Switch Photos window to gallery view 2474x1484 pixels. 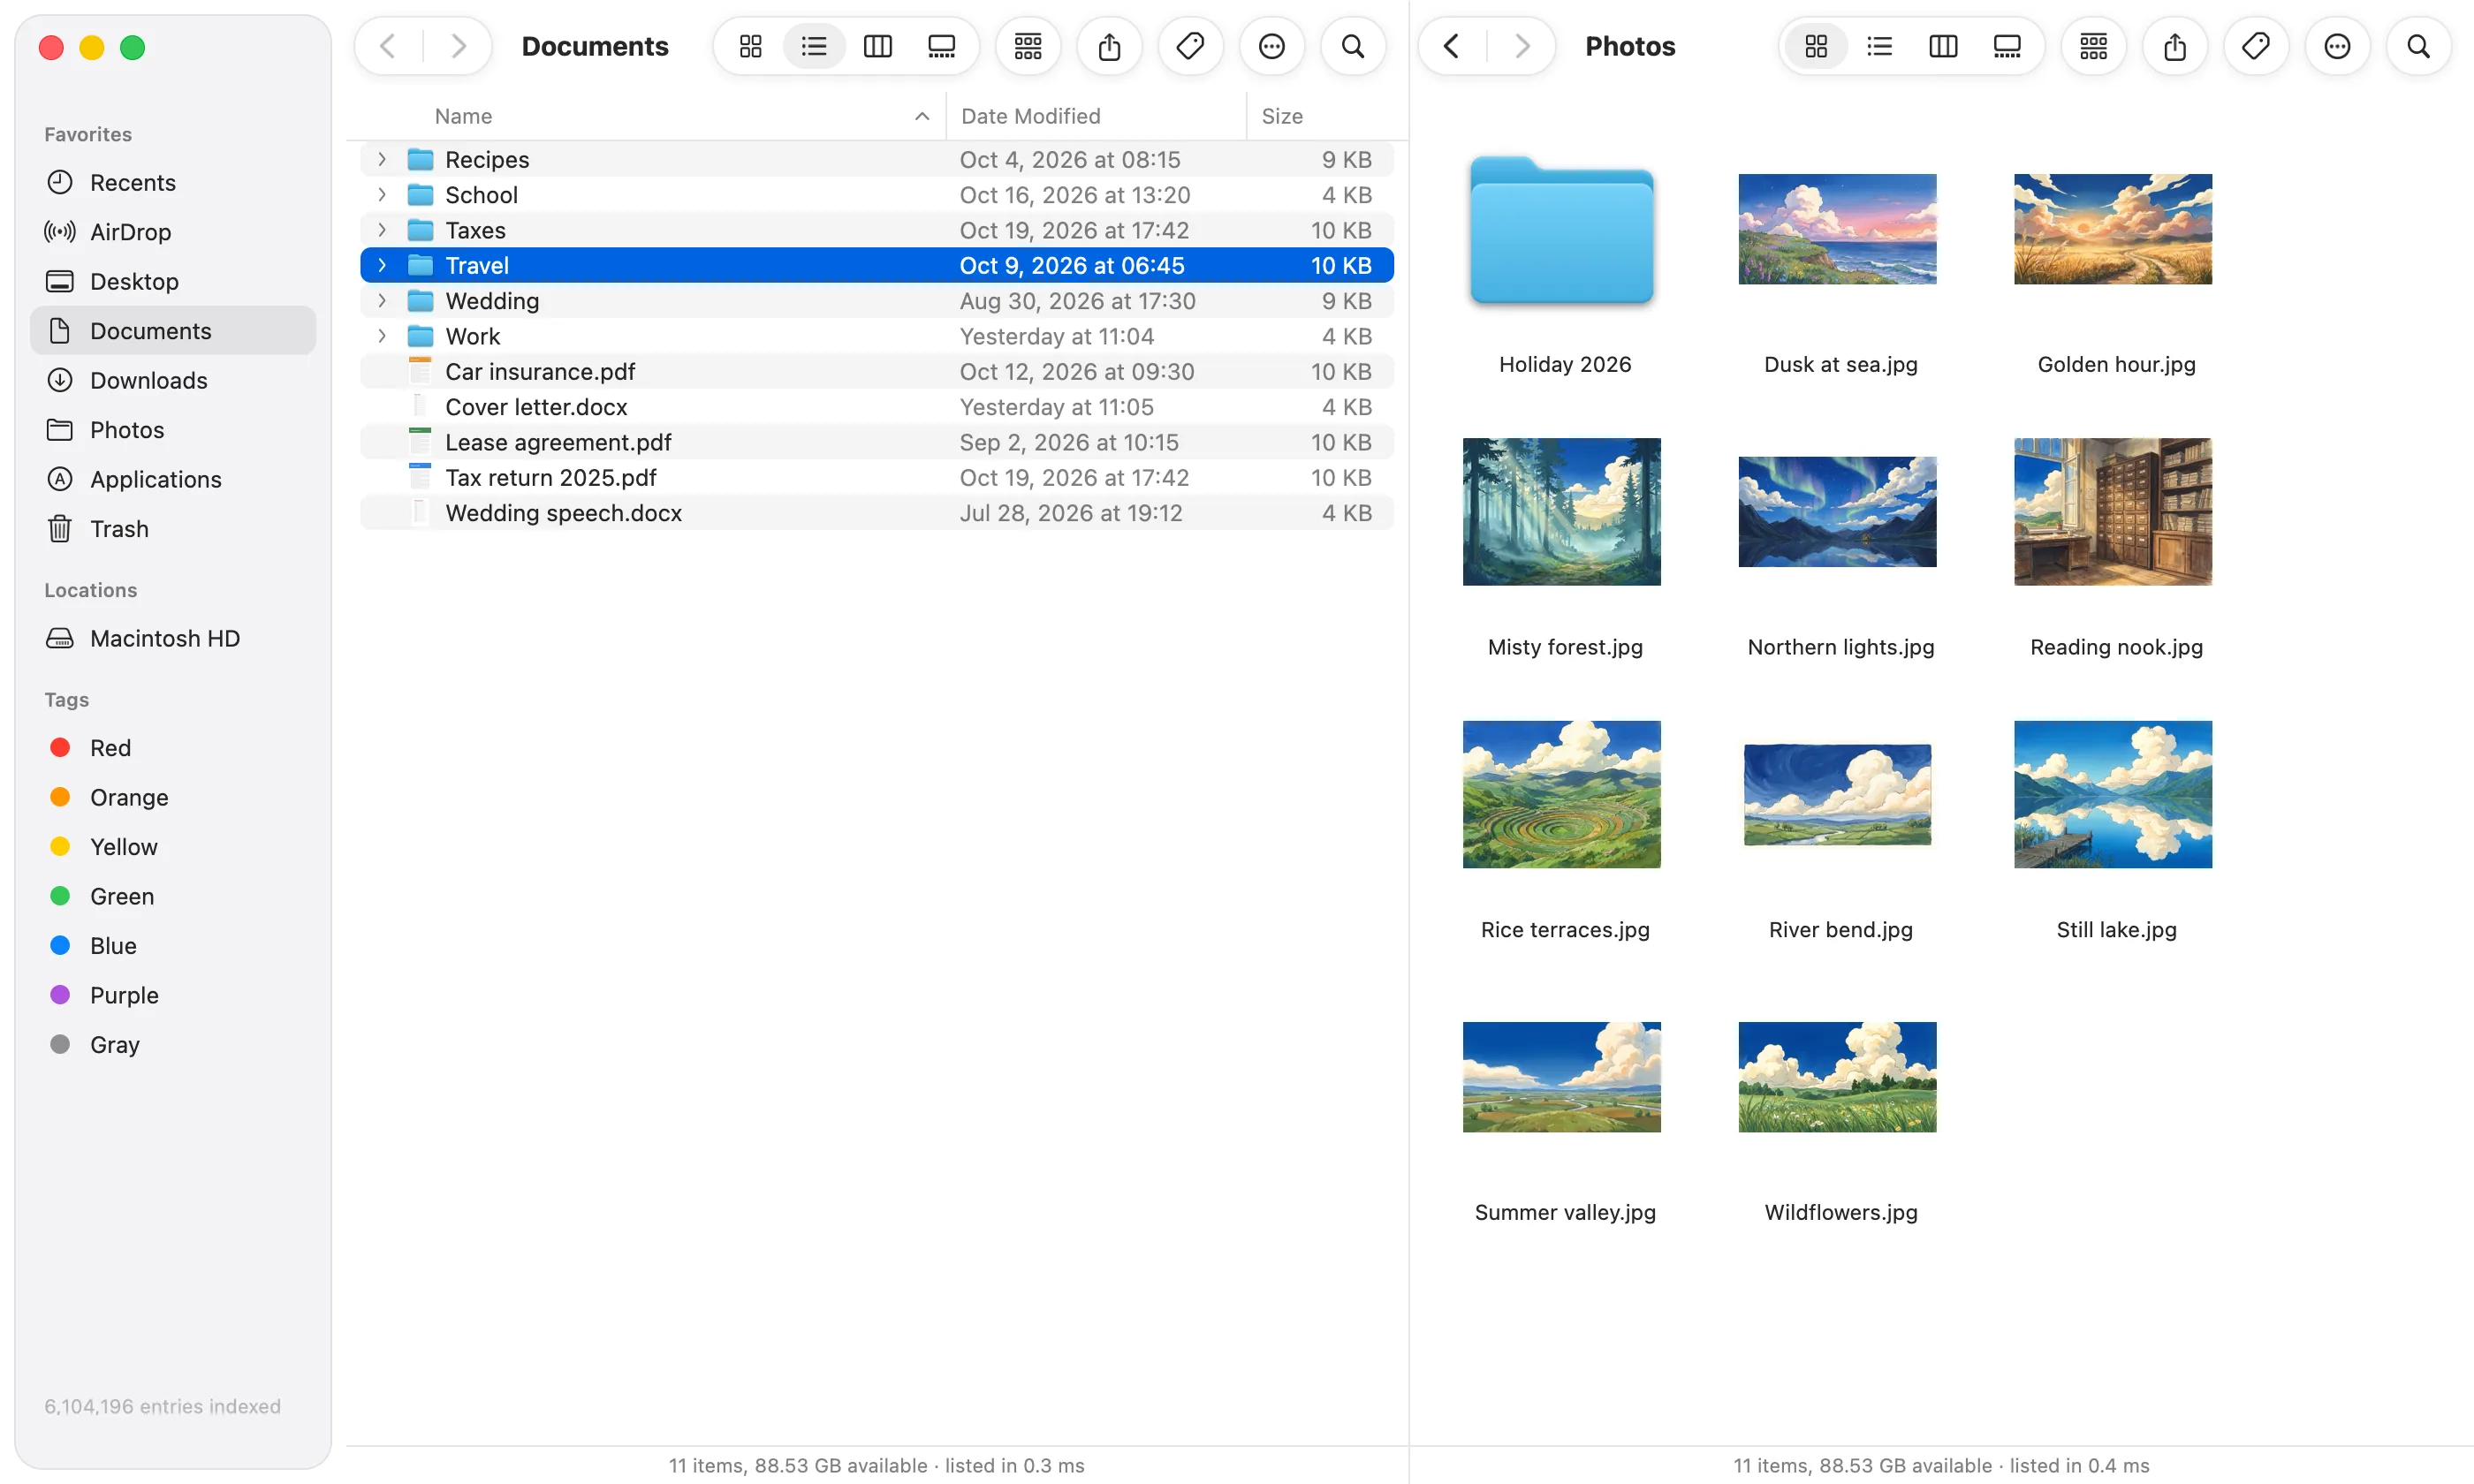2007,46
